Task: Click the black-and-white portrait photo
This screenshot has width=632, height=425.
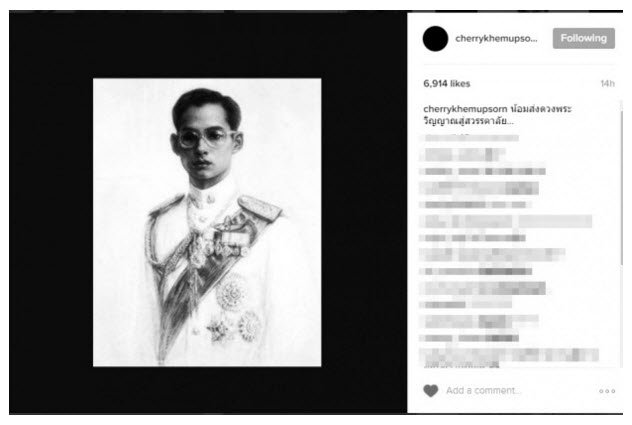Action: pos(207,222)
